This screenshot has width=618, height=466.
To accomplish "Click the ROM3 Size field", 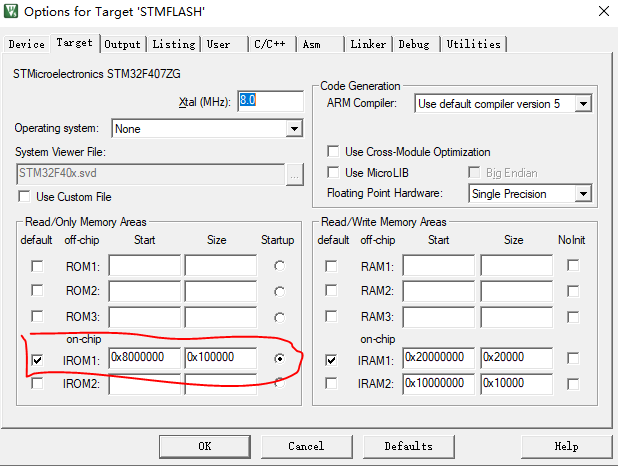I will click(221, 317).
